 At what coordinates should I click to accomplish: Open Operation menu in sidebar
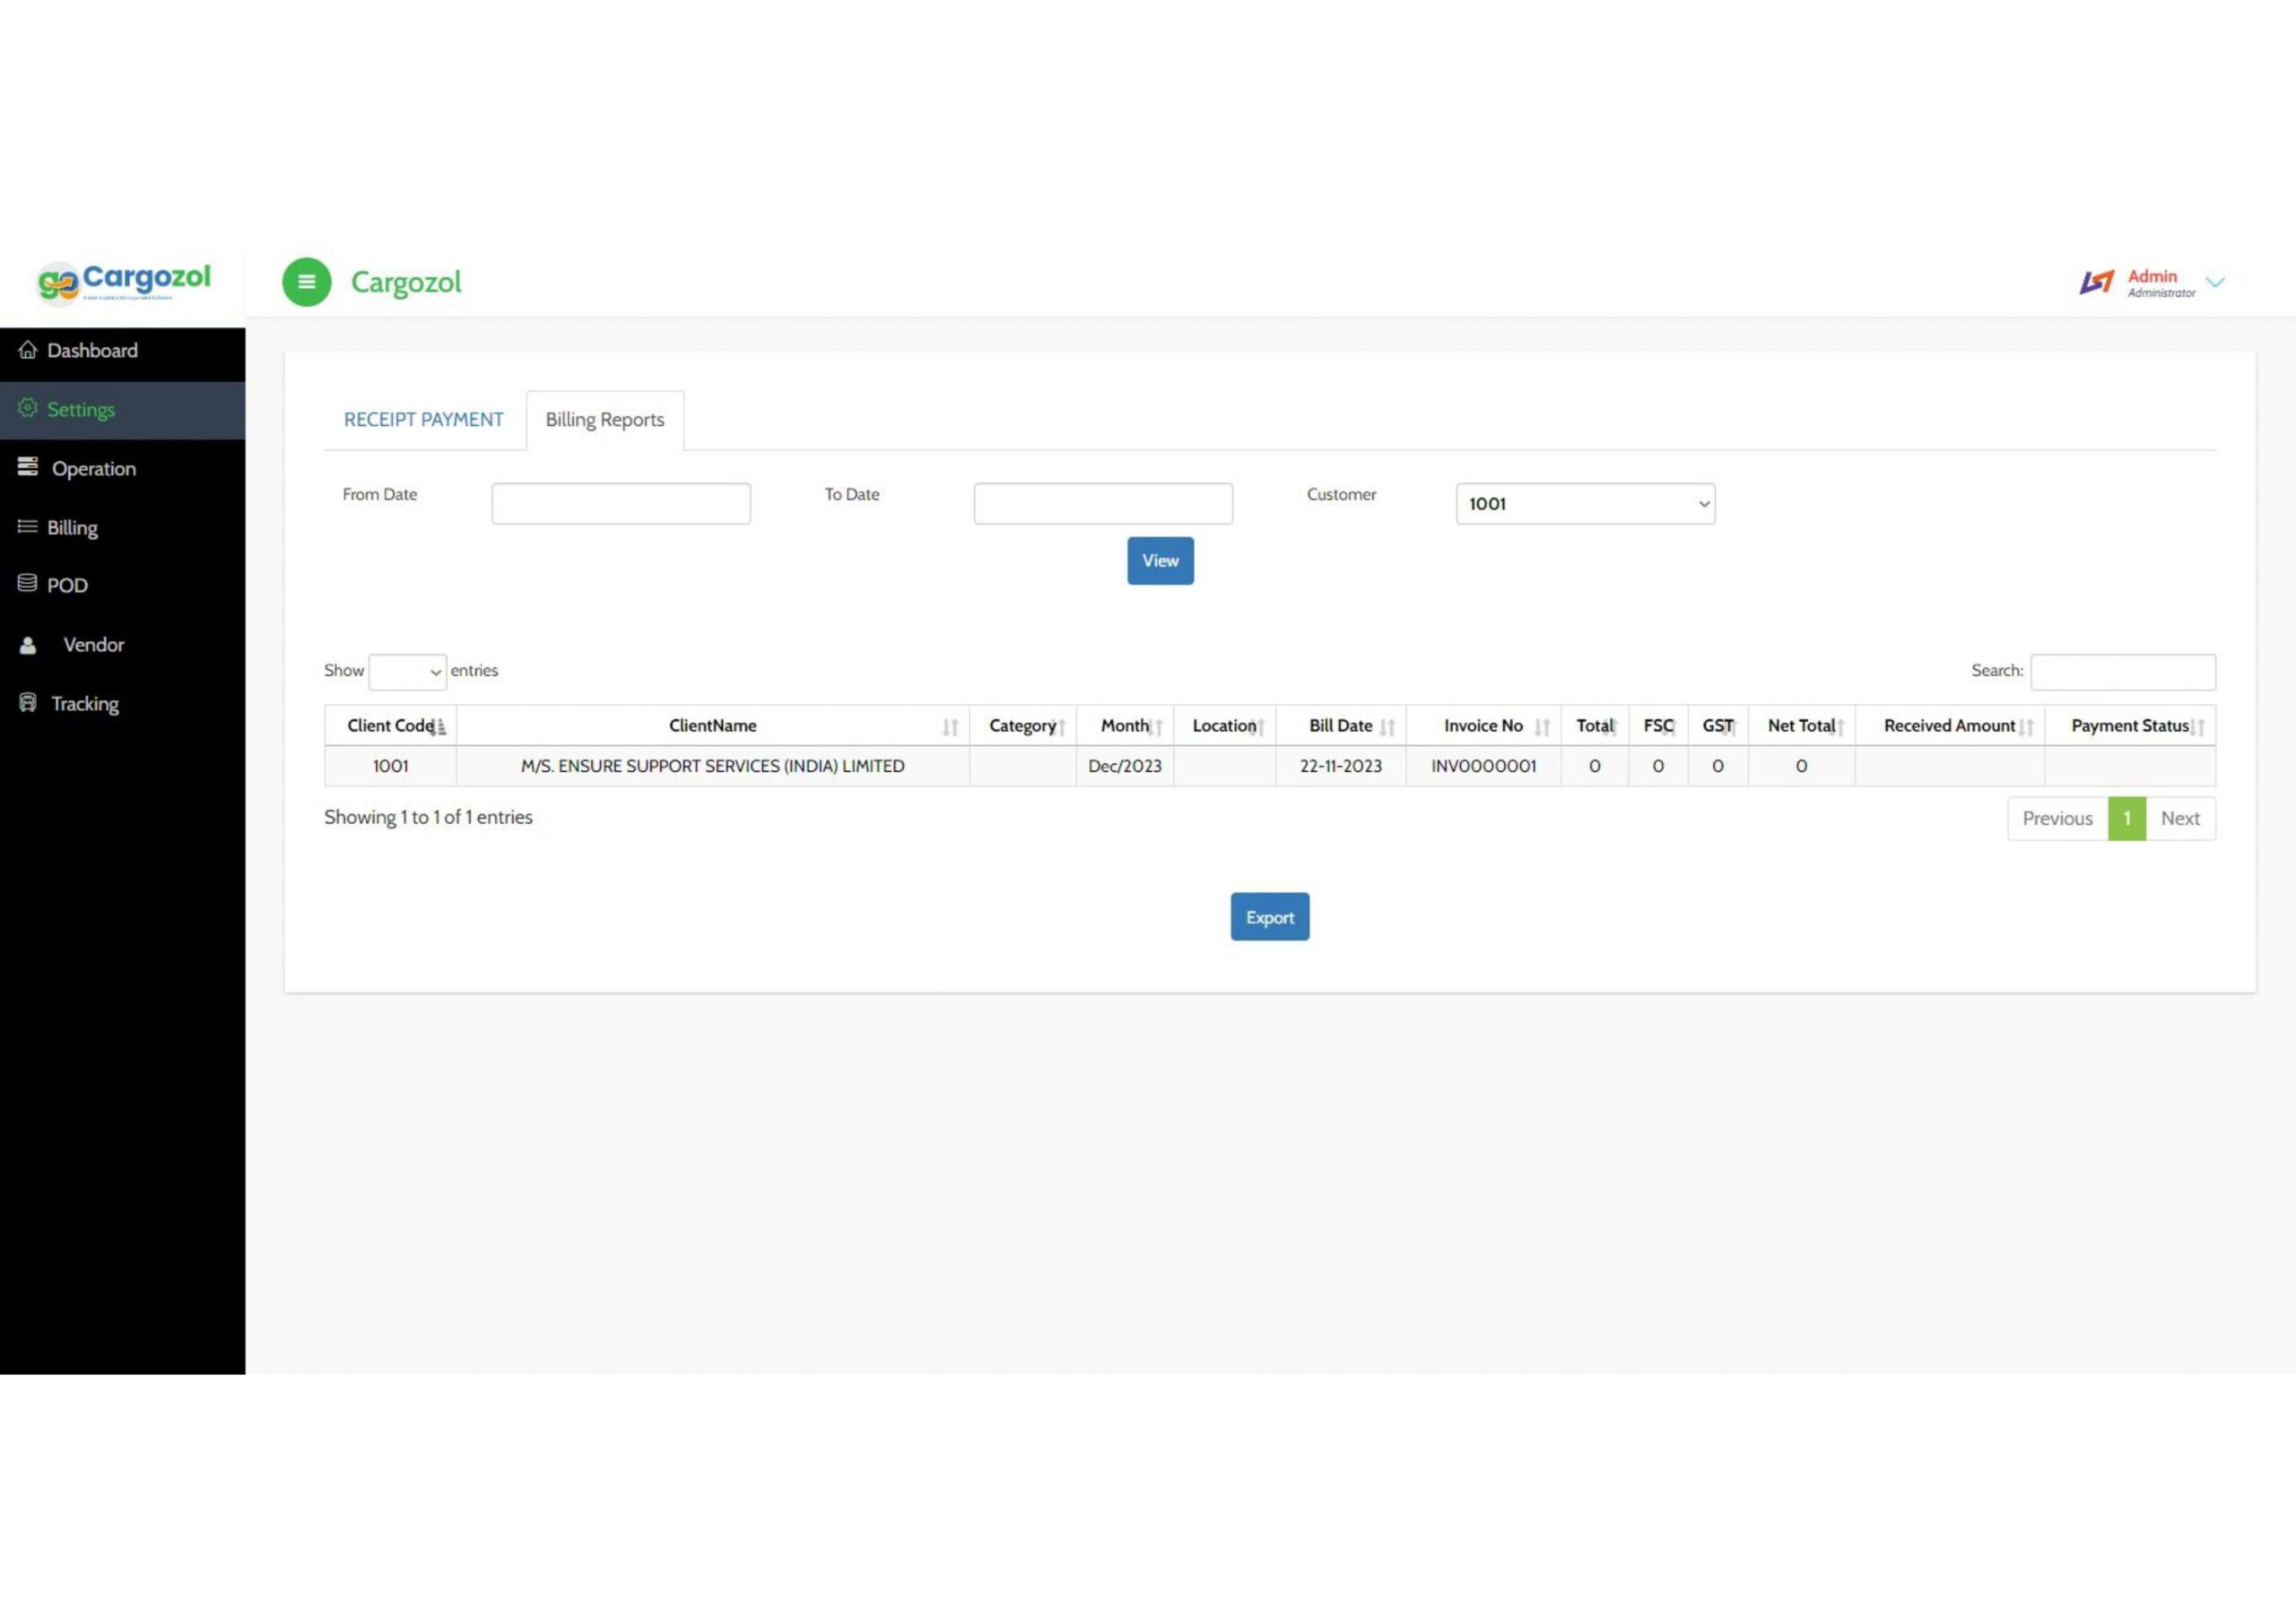coord(122,468)
